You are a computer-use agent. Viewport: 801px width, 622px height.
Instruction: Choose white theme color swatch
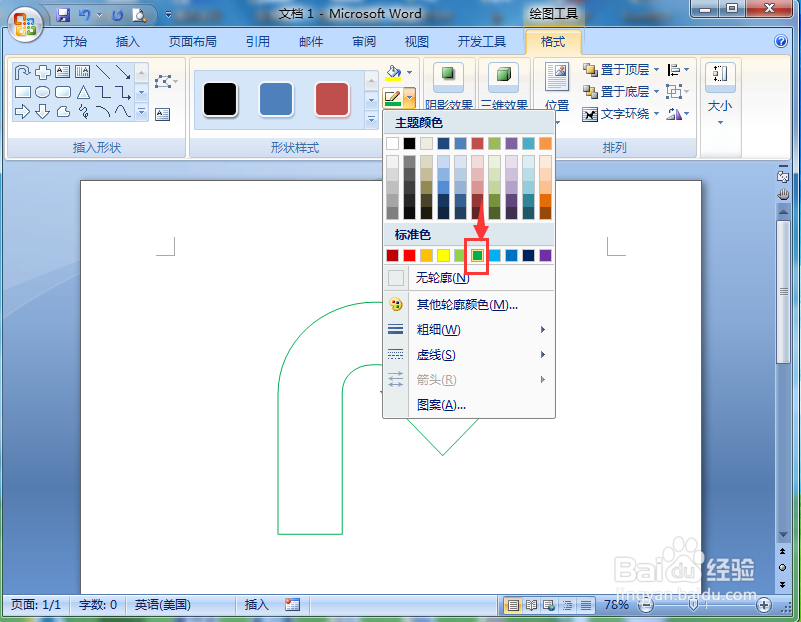tap(392, 143)
